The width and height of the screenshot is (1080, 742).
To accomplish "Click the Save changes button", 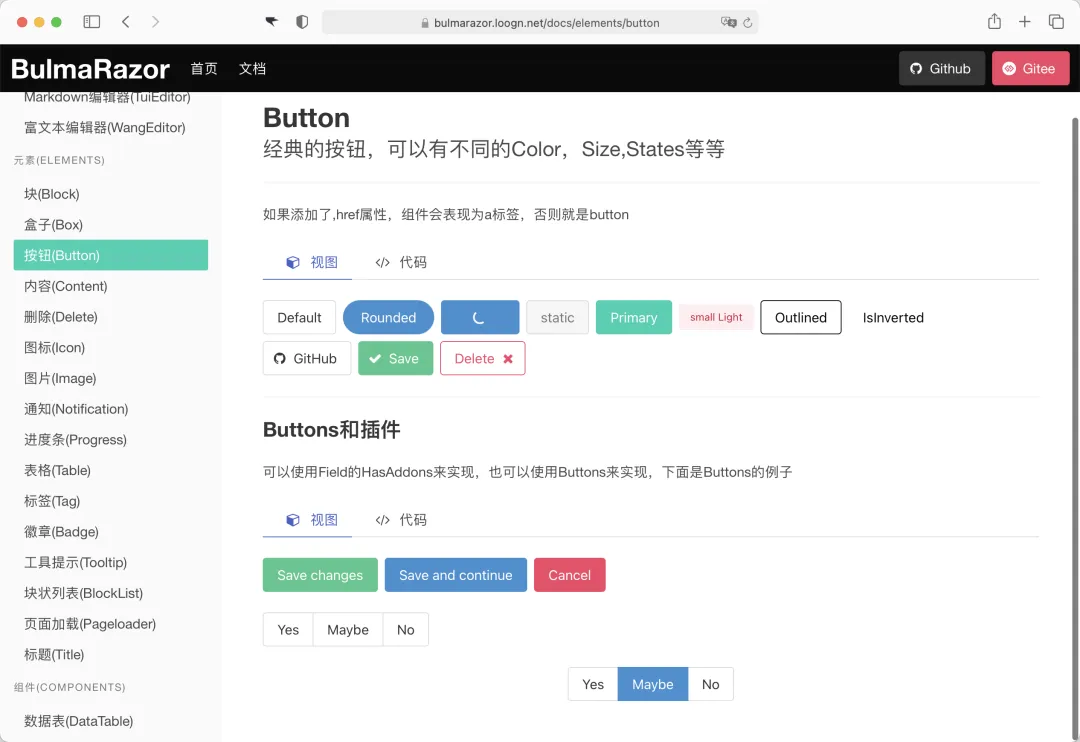I will 320,575.
